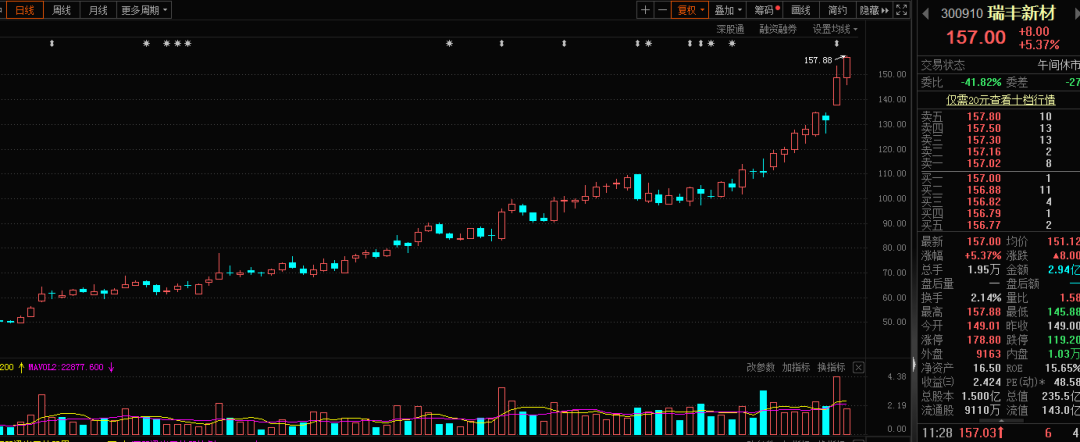Click previous stock arrow beside 300909
The width and height of the screenshot is (1080, 442).
(927, 13)
